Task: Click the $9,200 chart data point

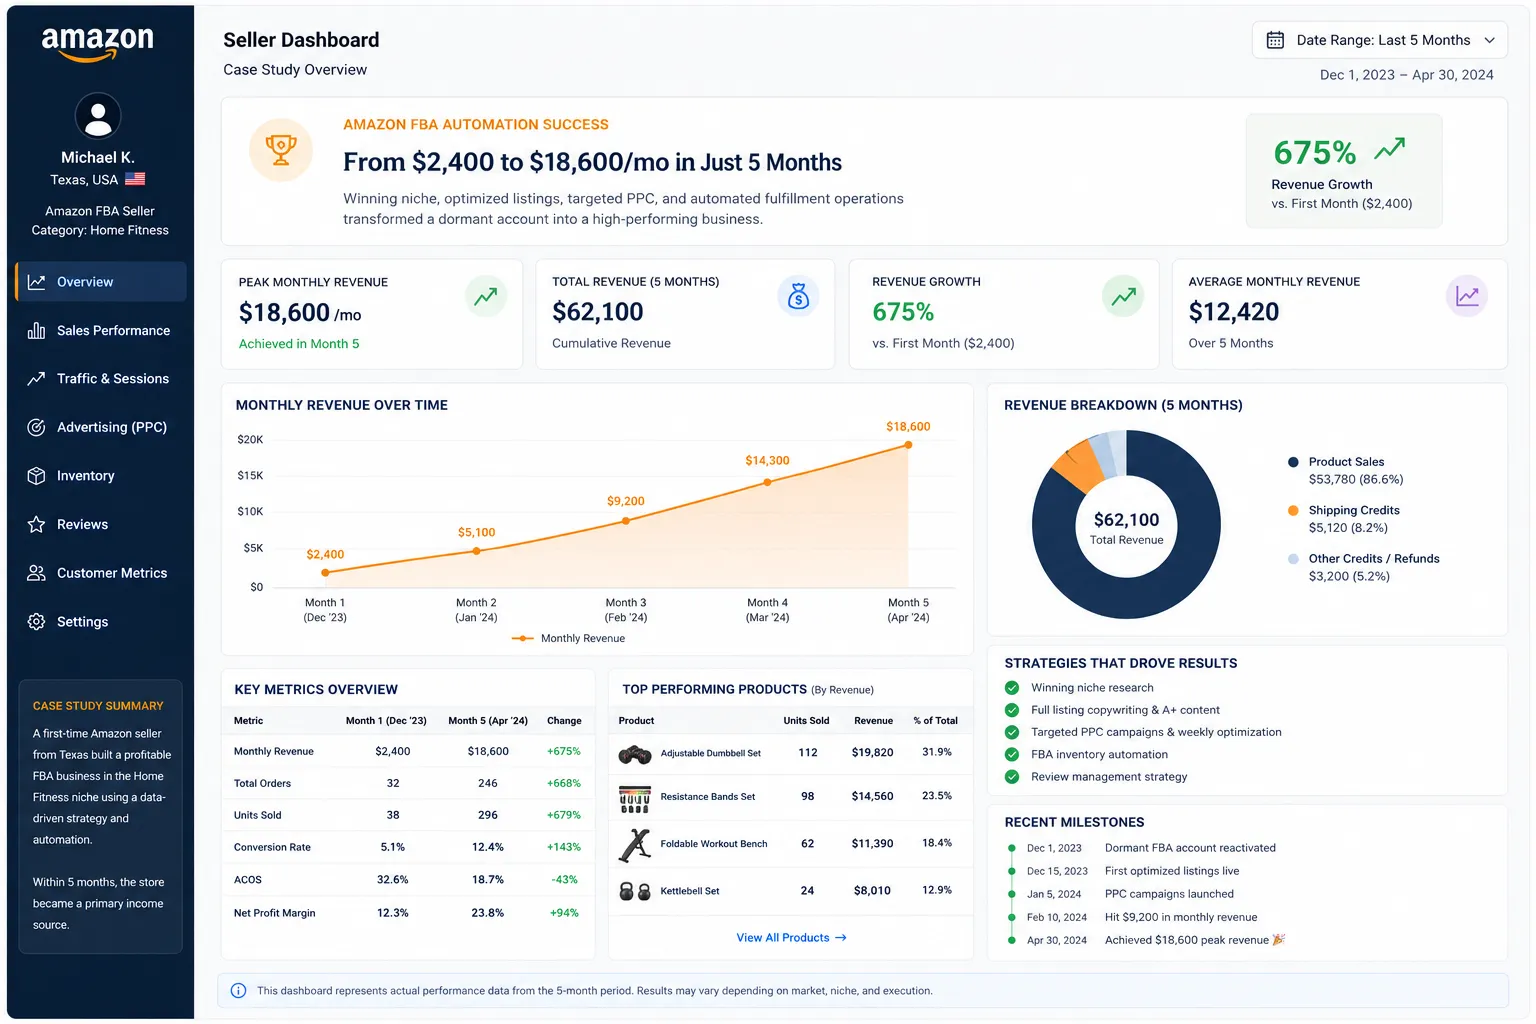Action: click(626, 520)
